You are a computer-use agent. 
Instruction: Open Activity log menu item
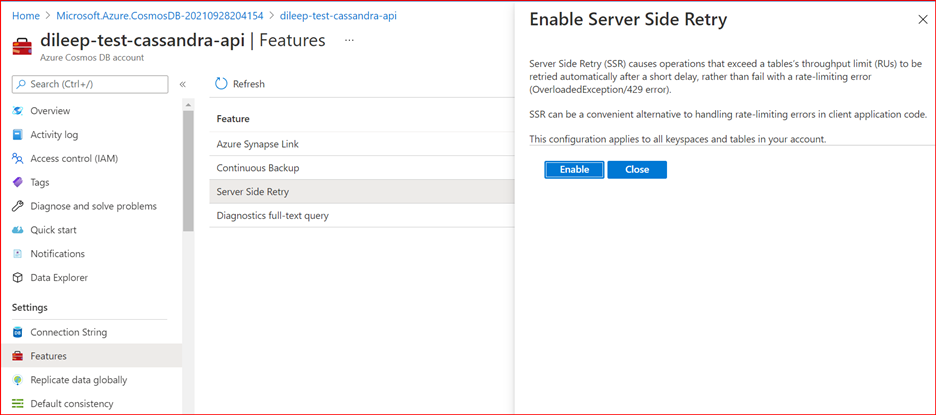[x=54, y=135]
